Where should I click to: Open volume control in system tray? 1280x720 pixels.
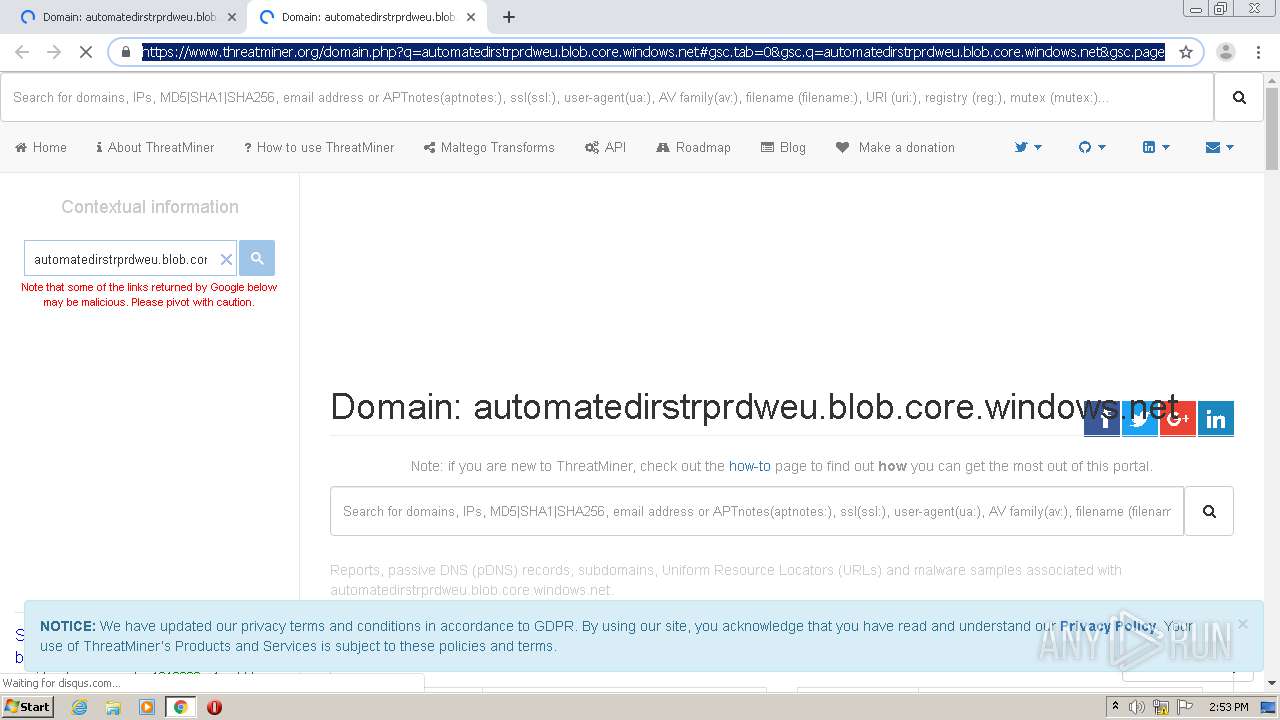1137,707
